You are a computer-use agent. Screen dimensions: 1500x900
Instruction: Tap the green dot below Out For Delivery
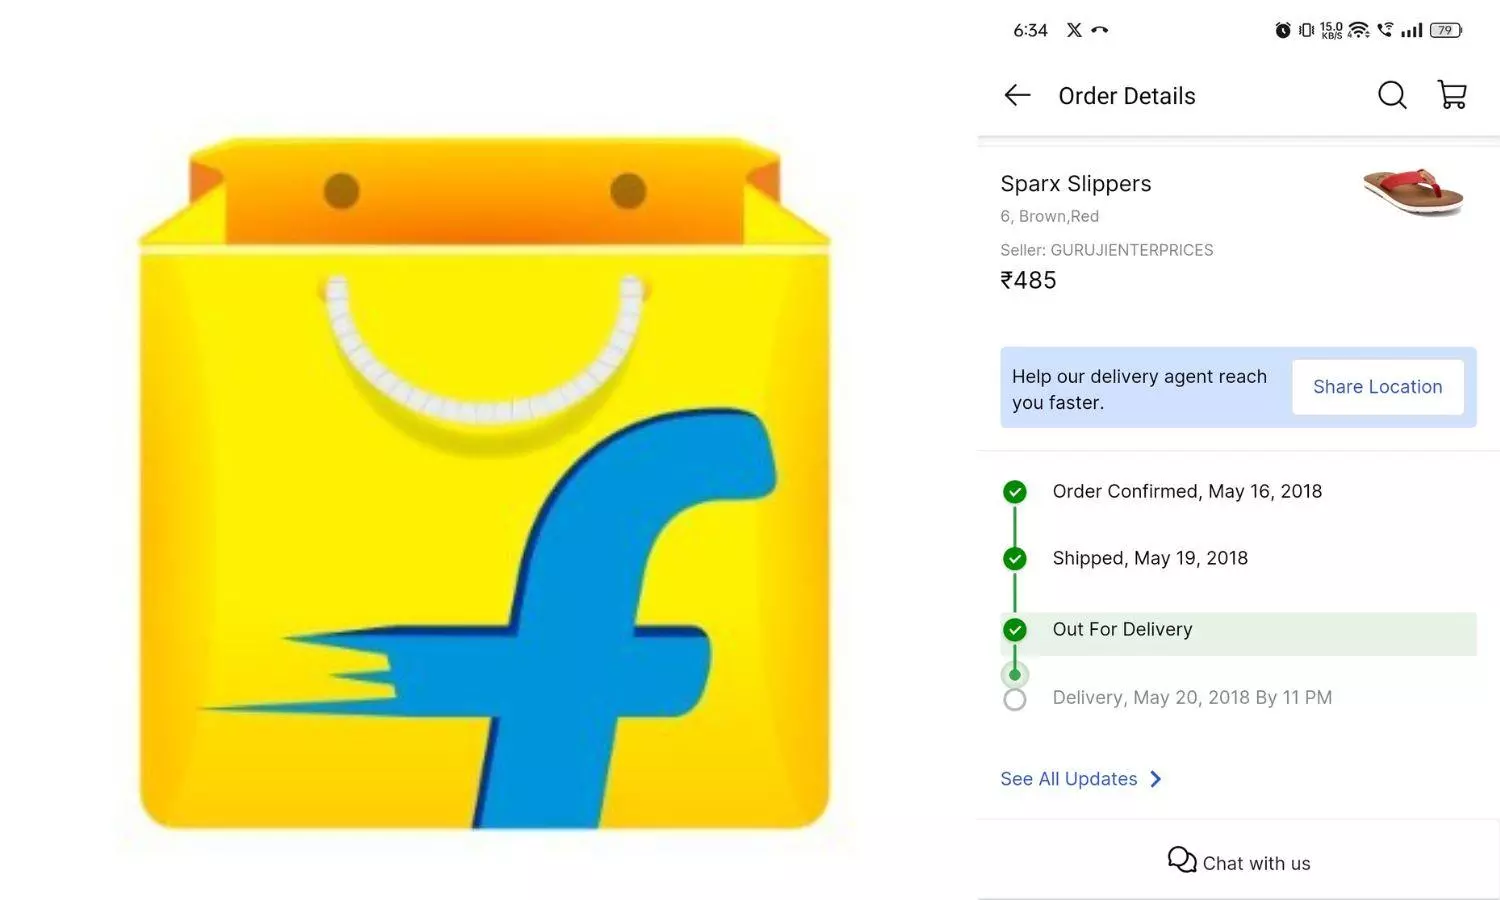[1015, 674]
